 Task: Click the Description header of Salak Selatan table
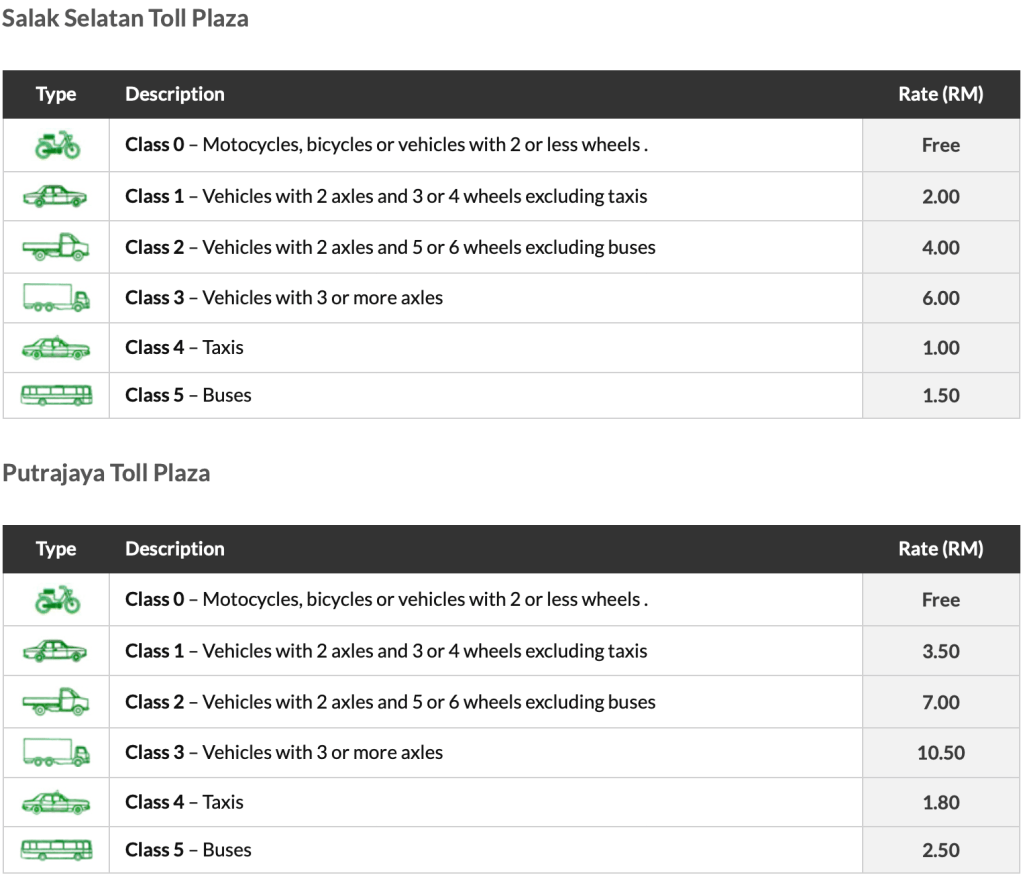pos(175,94)
